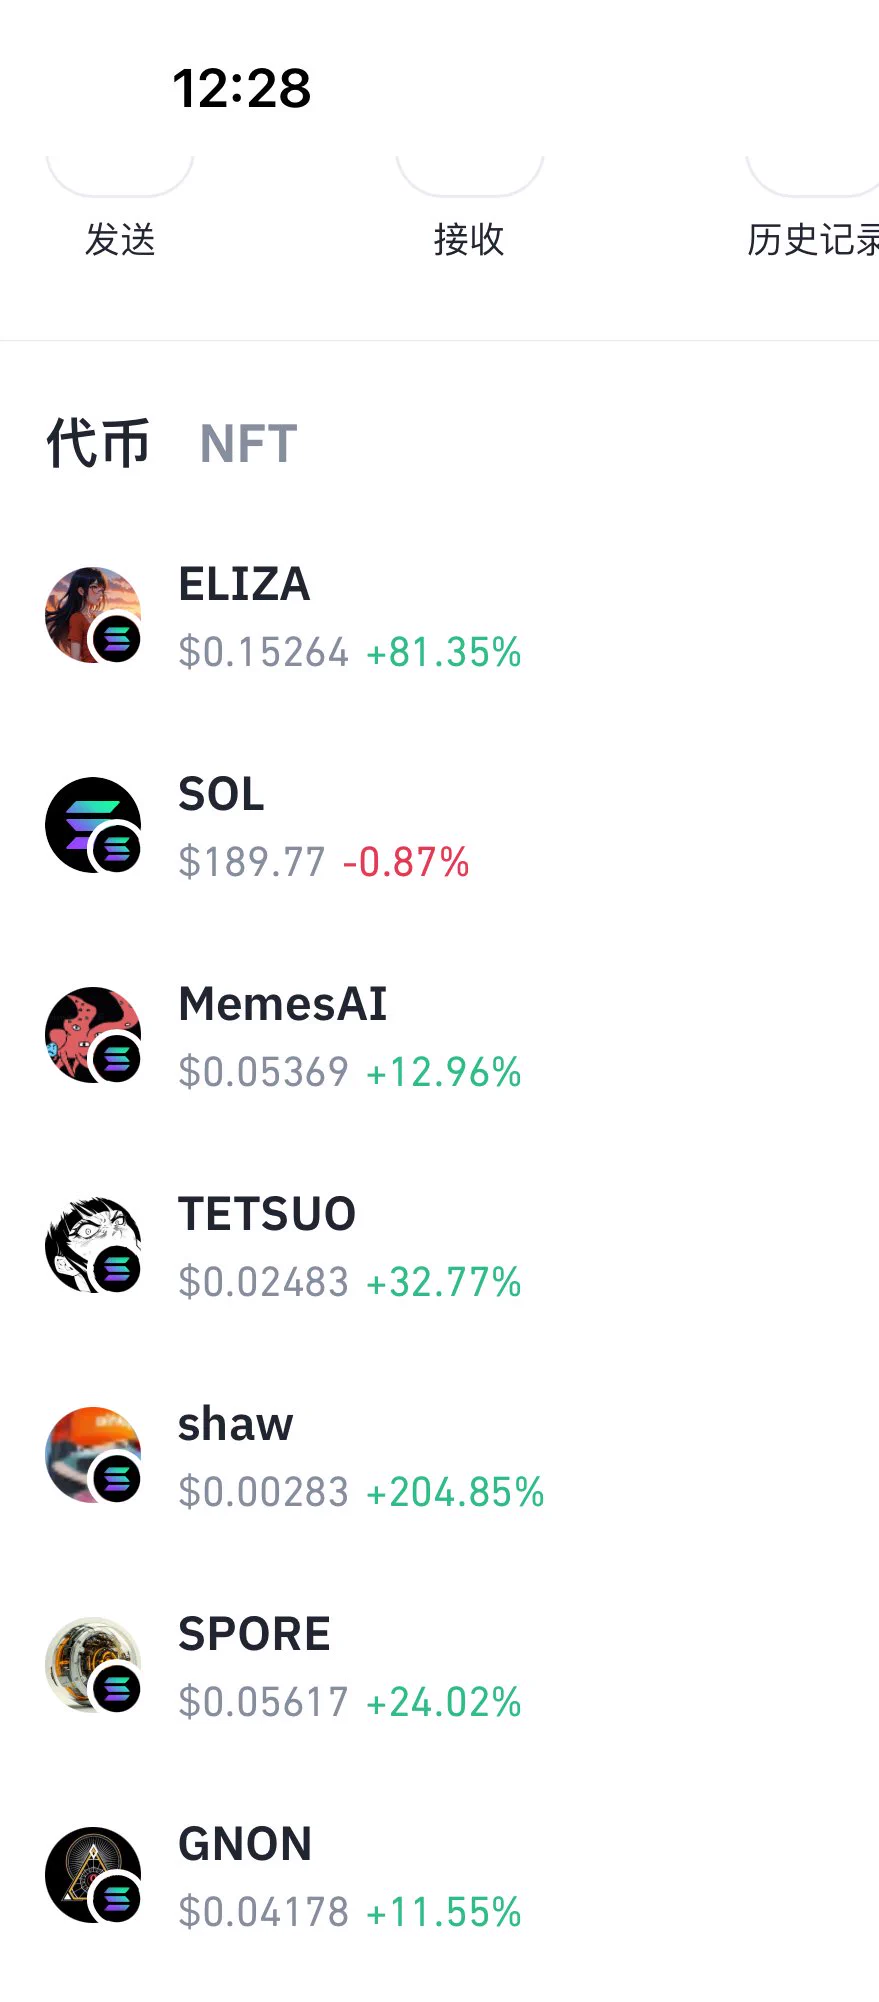Viewport: 879px width, 2002px height.
Task: Open the TETSUO manga face icon
Action: (93, 1245)
